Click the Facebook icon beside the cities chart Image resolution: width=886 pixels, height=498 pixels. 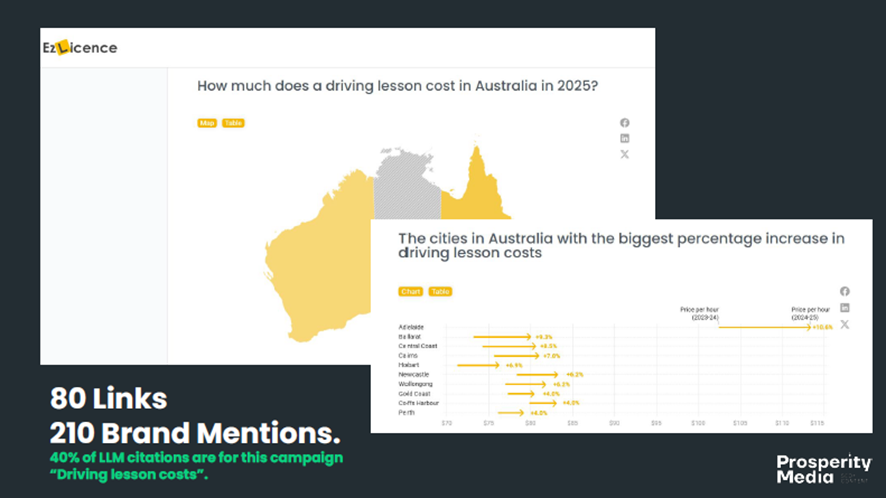pos(845,291)
